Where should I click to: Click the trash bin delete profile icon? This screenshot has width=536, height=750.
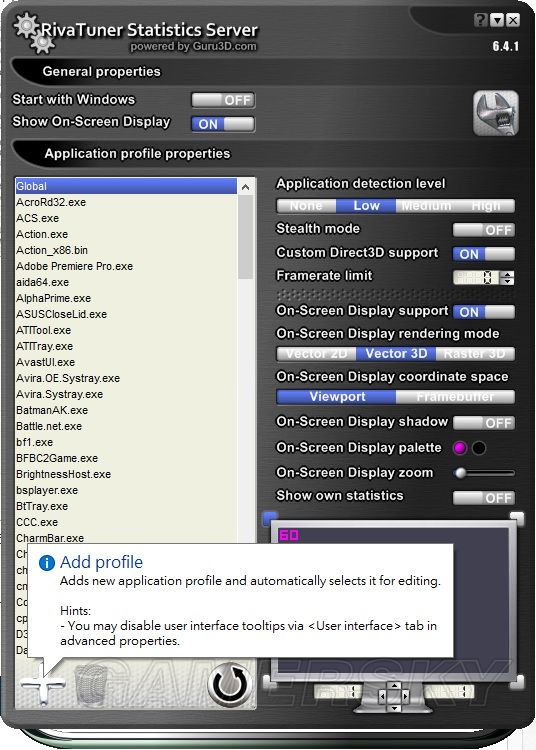coord(91,685)
